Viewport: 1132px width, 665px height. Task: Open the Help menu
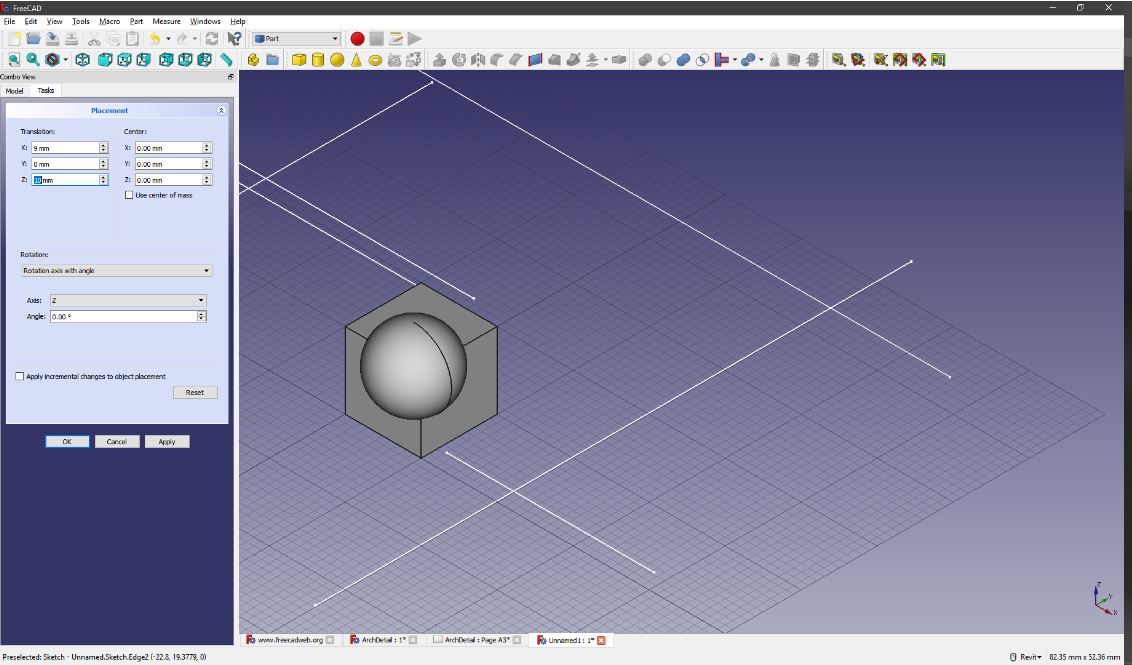(x=238, y=22)
